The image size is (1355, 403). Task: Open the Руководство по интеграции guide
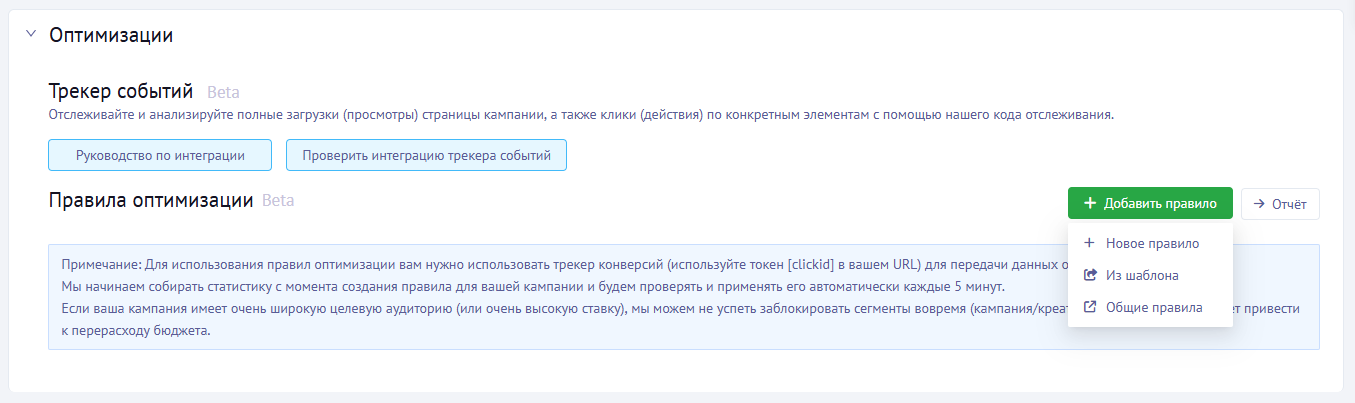[160, 155]
